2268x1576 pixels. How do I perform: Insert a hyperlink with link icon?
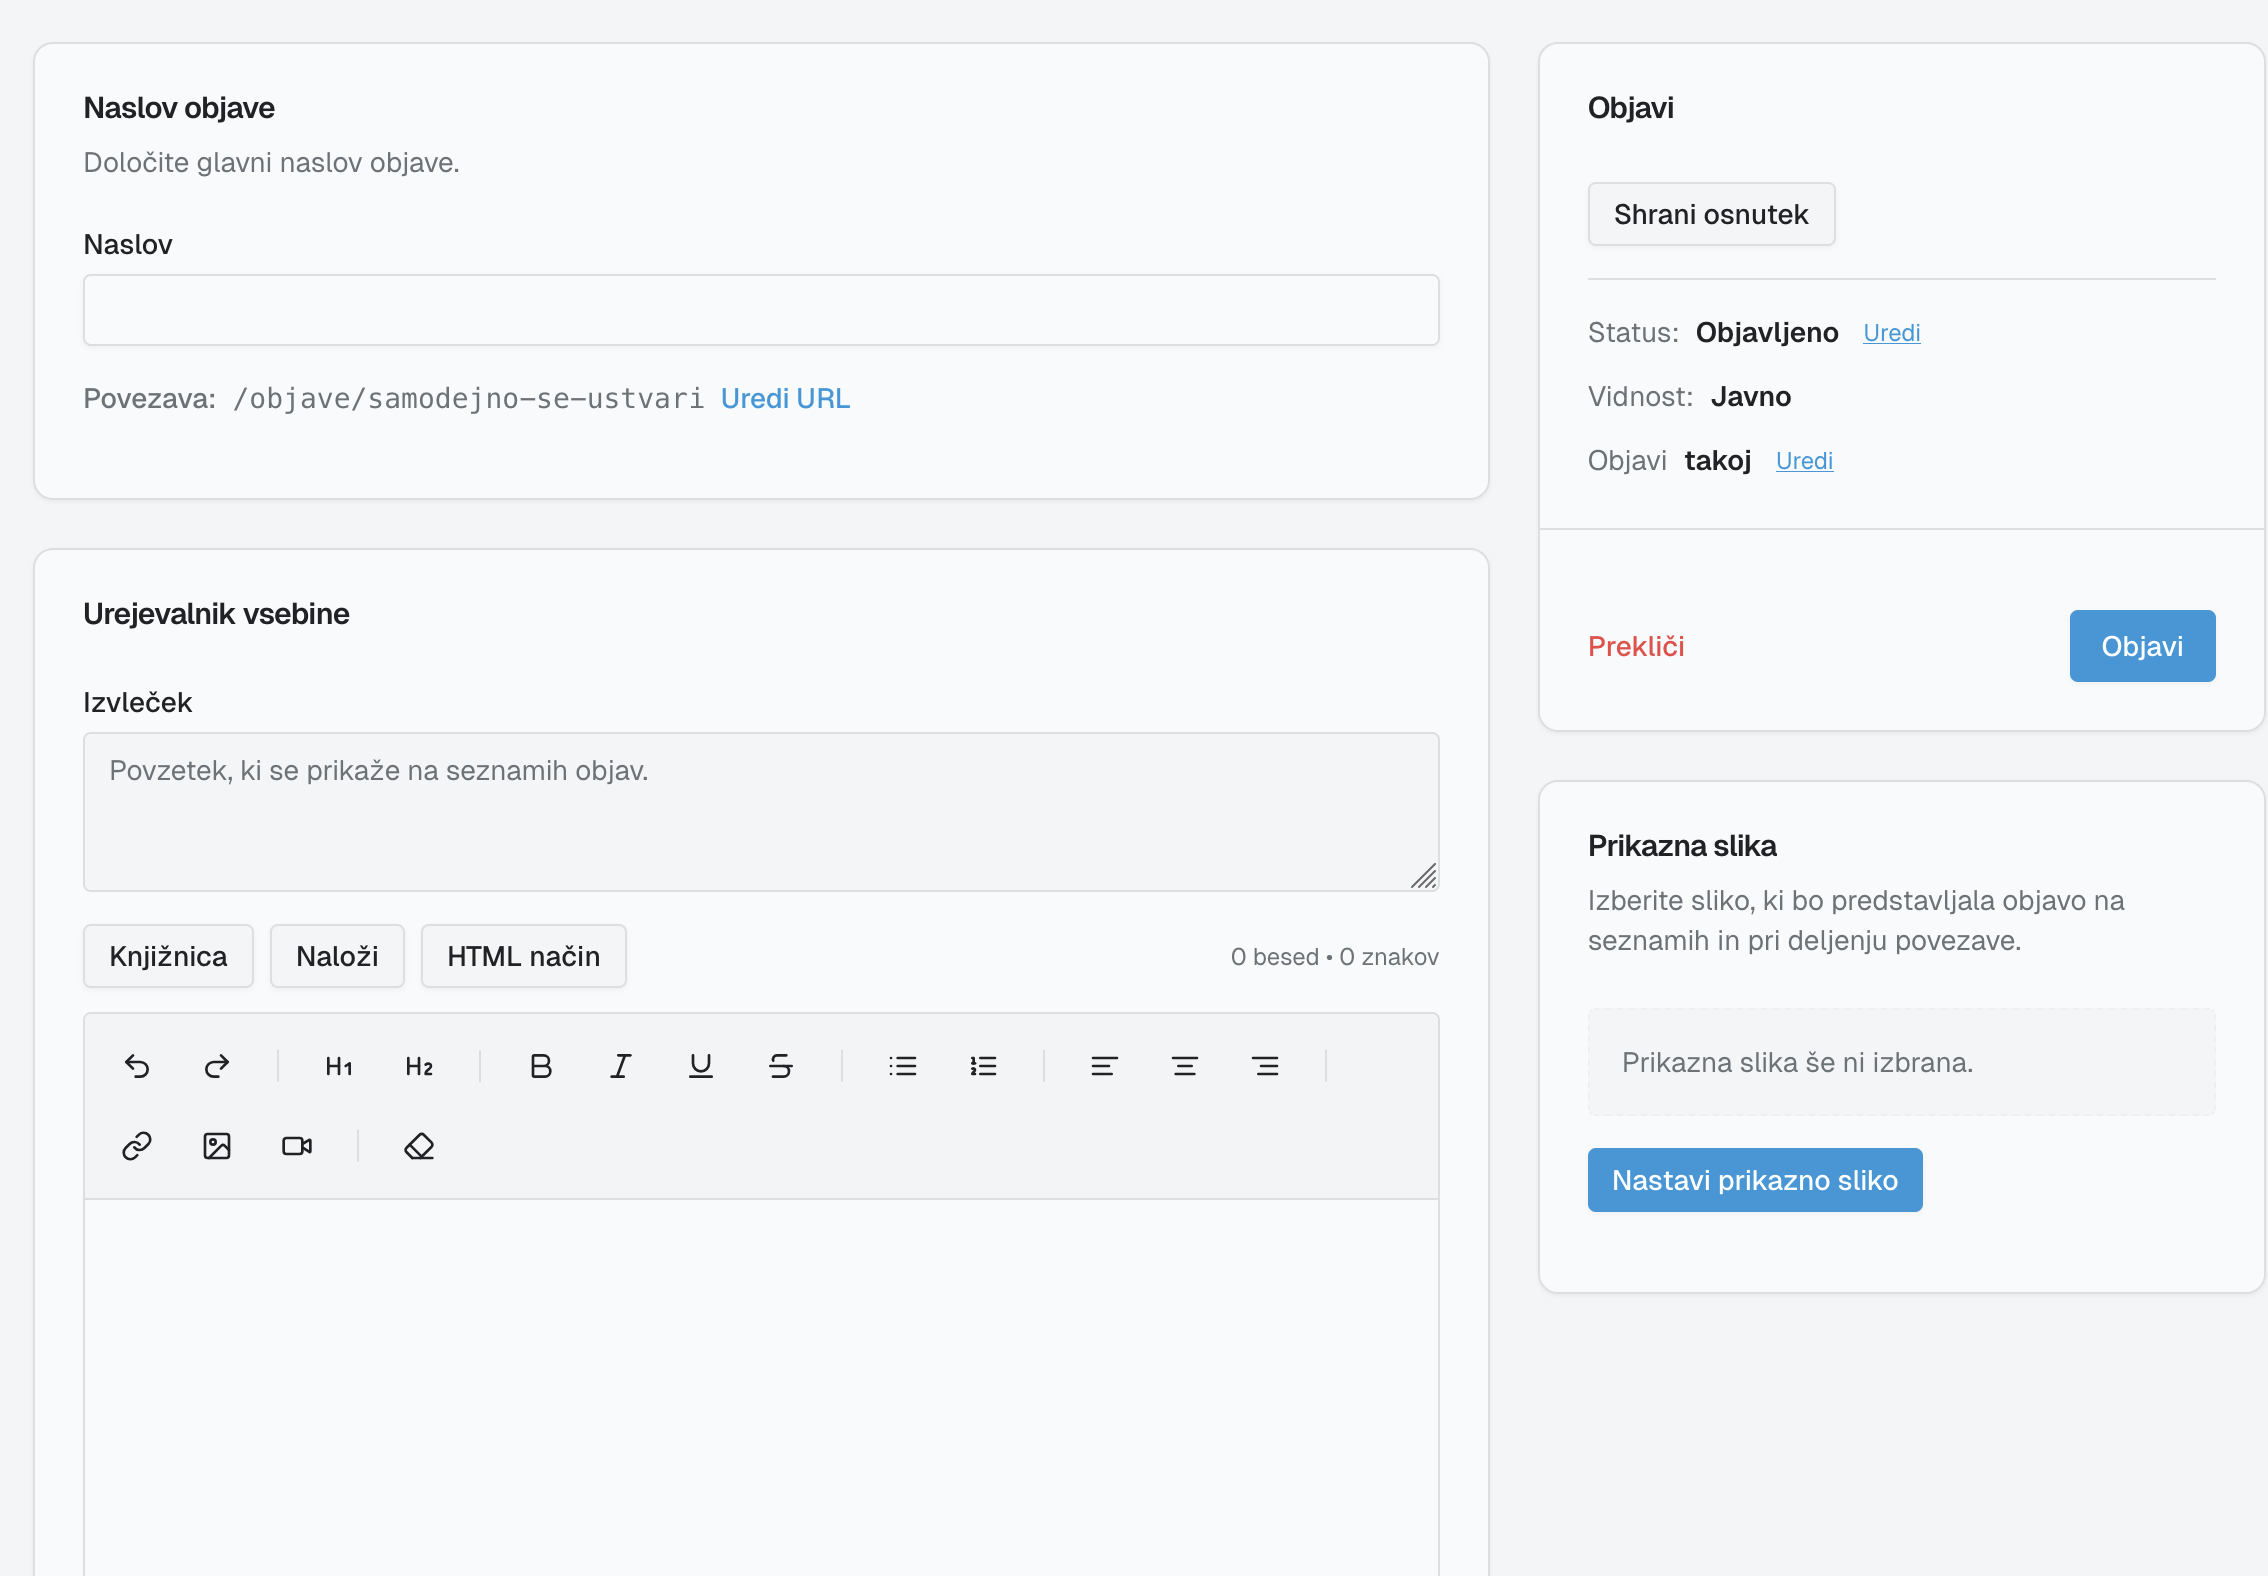point(137,1146)
